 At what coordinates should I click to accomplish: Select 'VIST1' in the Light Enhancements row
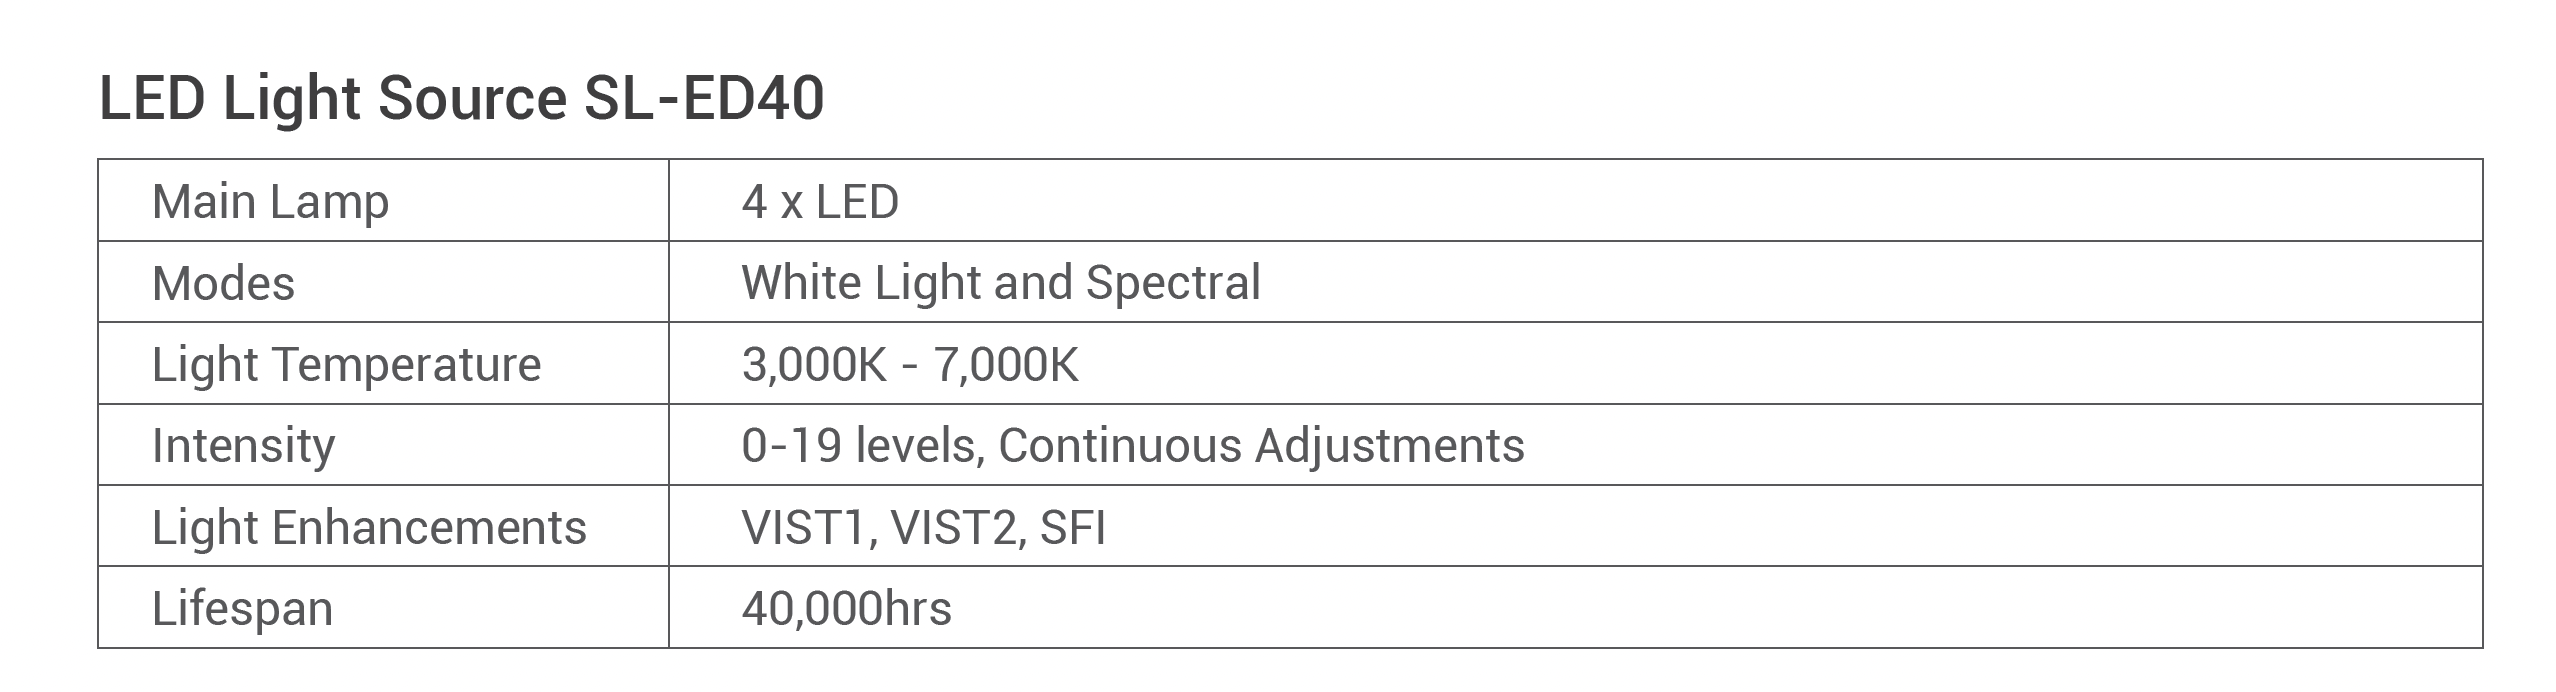click(x=803, y=527)
